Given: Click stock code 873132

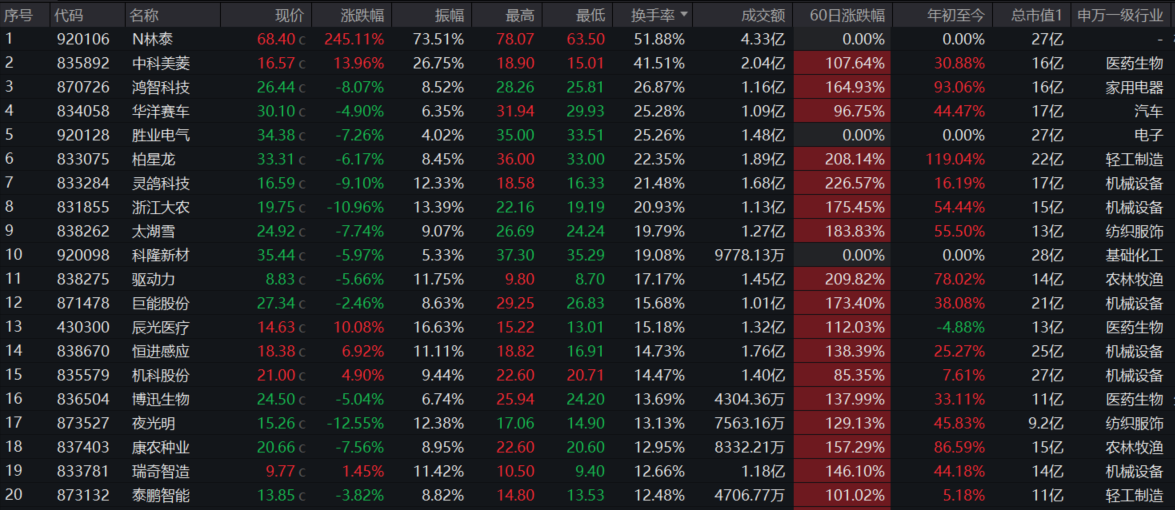Looking at the screenshot, I should 83,495.
